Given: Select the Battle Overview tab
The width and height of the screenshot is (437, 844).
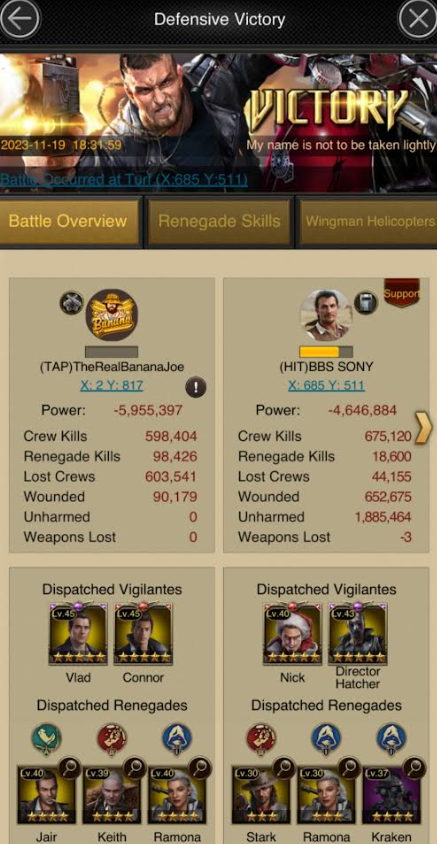Looking at the screenshot, I should tap(68, 221).
